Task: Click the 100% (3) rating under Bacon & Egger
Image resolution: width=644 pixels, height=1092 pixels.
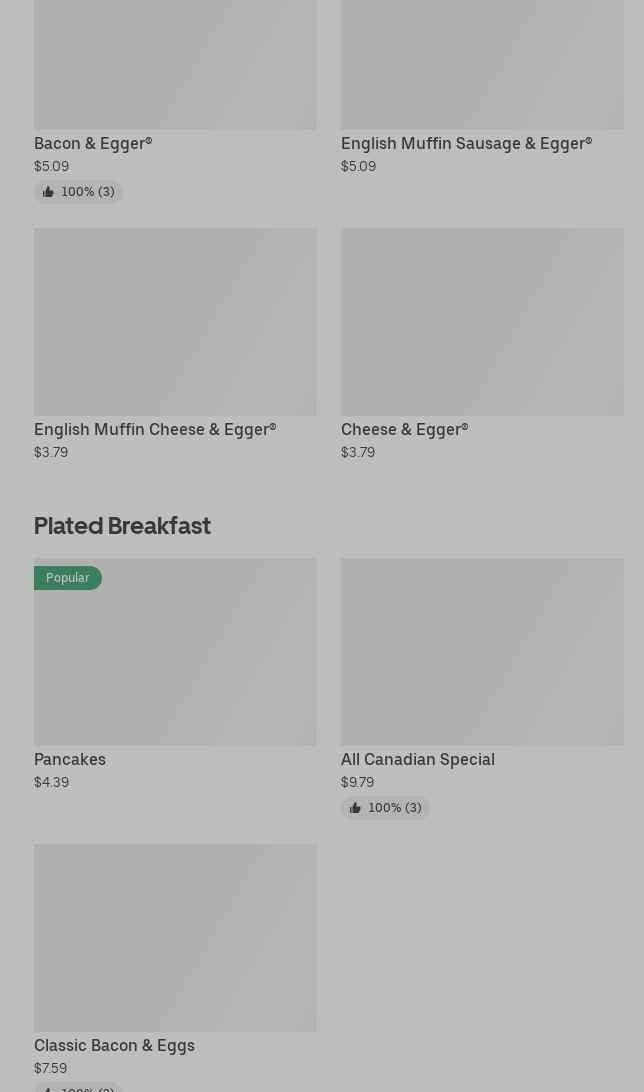Action: (87, 192)
